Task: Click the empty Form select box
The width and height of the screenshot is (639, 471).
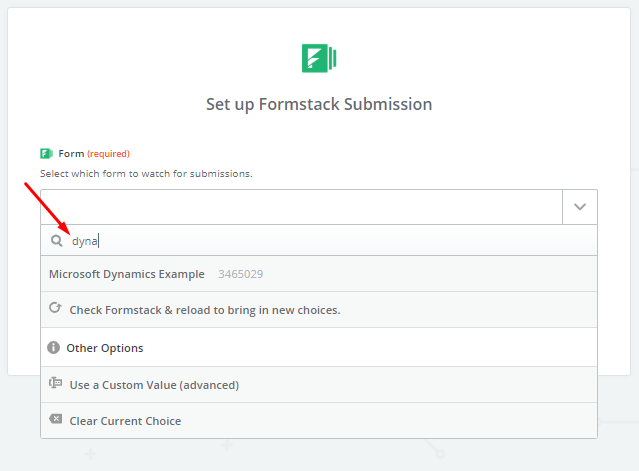Action: pos(300,207)
